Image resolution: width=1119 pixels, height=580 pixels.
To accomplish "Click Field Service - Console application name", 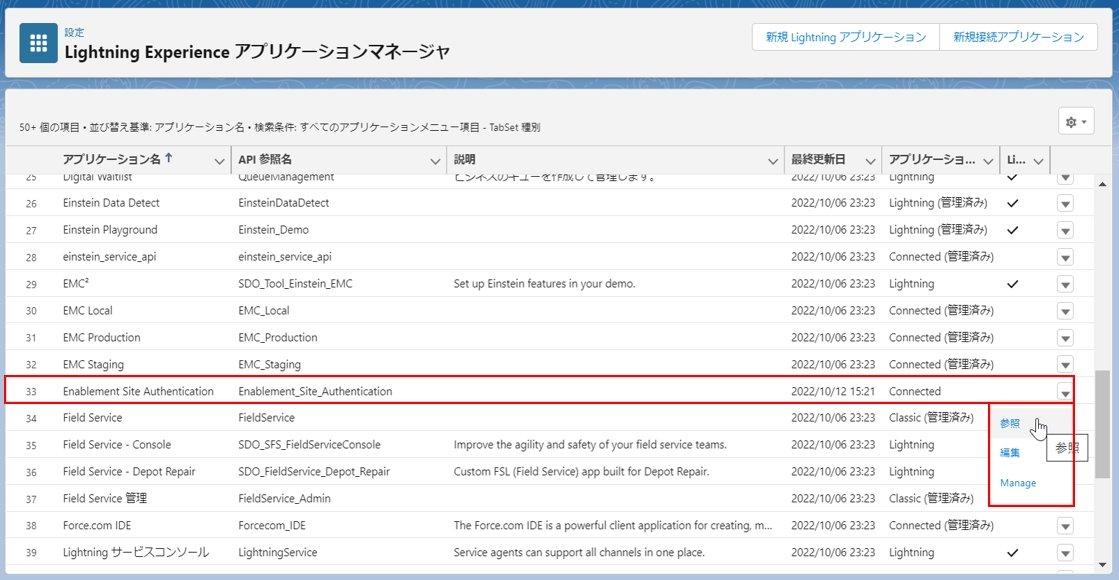I will pos(116,444).
